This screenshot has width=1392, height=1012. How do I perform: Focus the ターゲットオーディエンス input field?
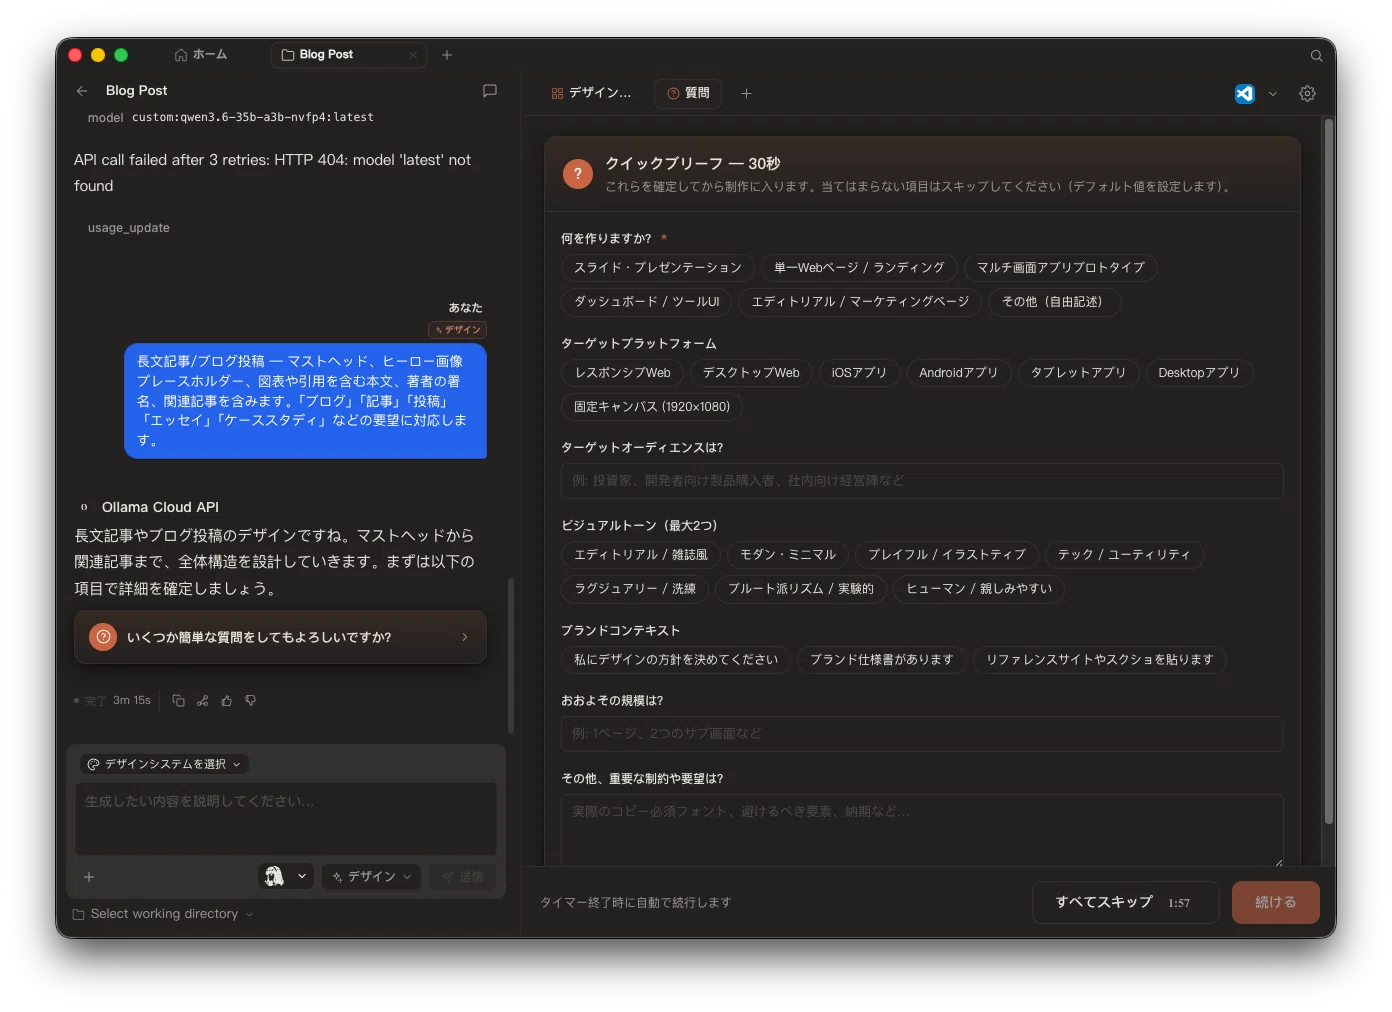click(922, 481)
